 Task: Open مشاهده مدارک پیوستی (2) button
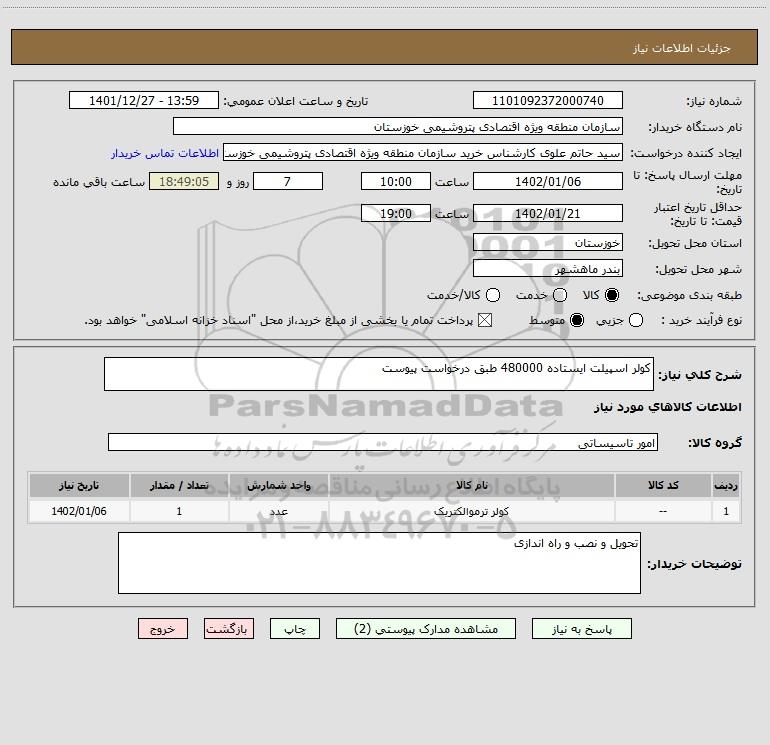pos(426,629)
